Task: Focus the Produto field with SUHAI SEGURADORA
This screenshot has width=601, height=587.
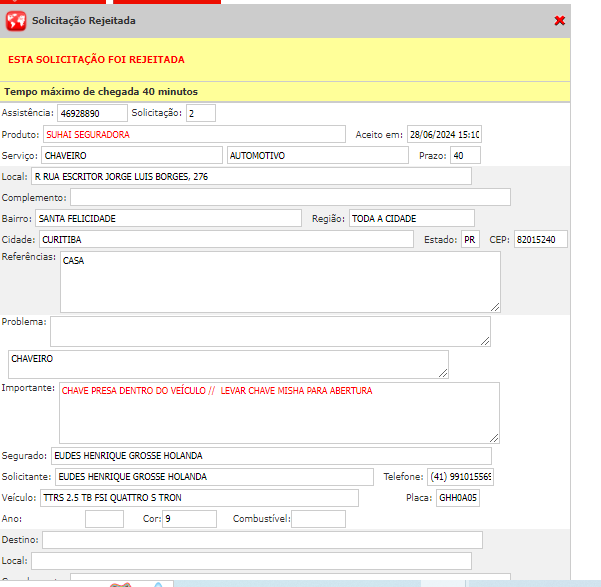Action: [194, 134]
